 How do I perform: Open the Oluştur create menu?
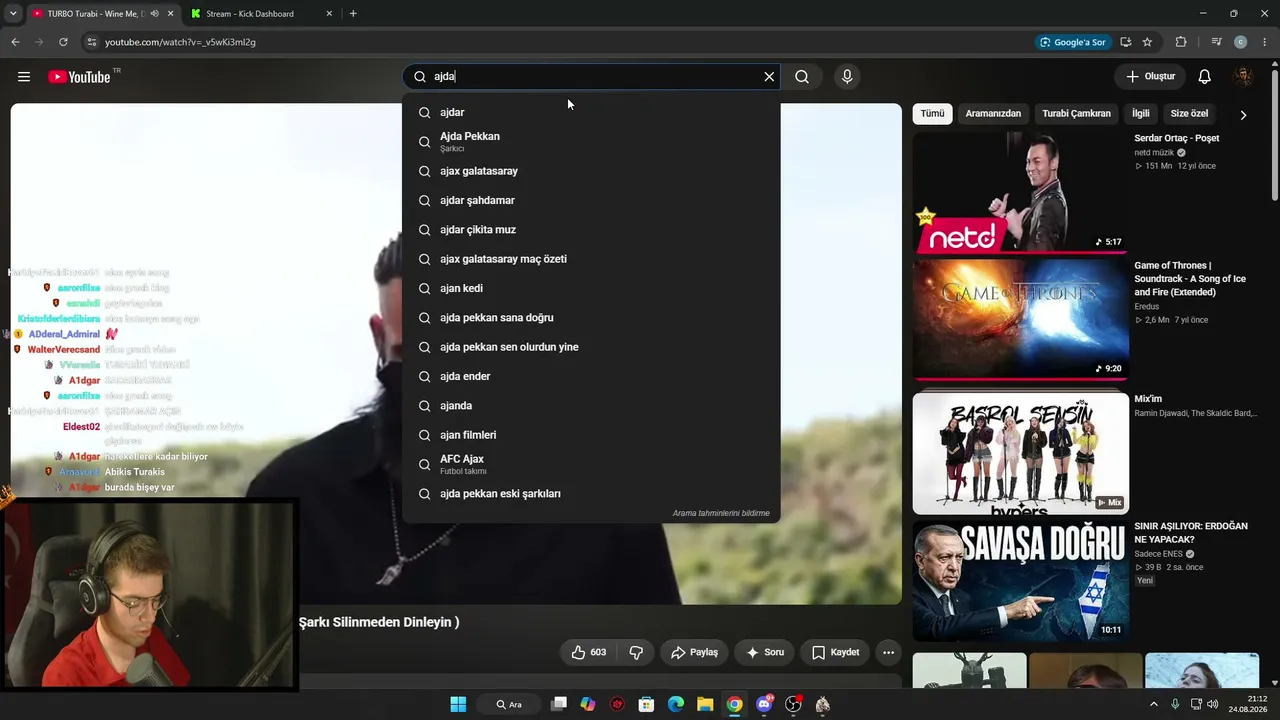pos(1150,77)
